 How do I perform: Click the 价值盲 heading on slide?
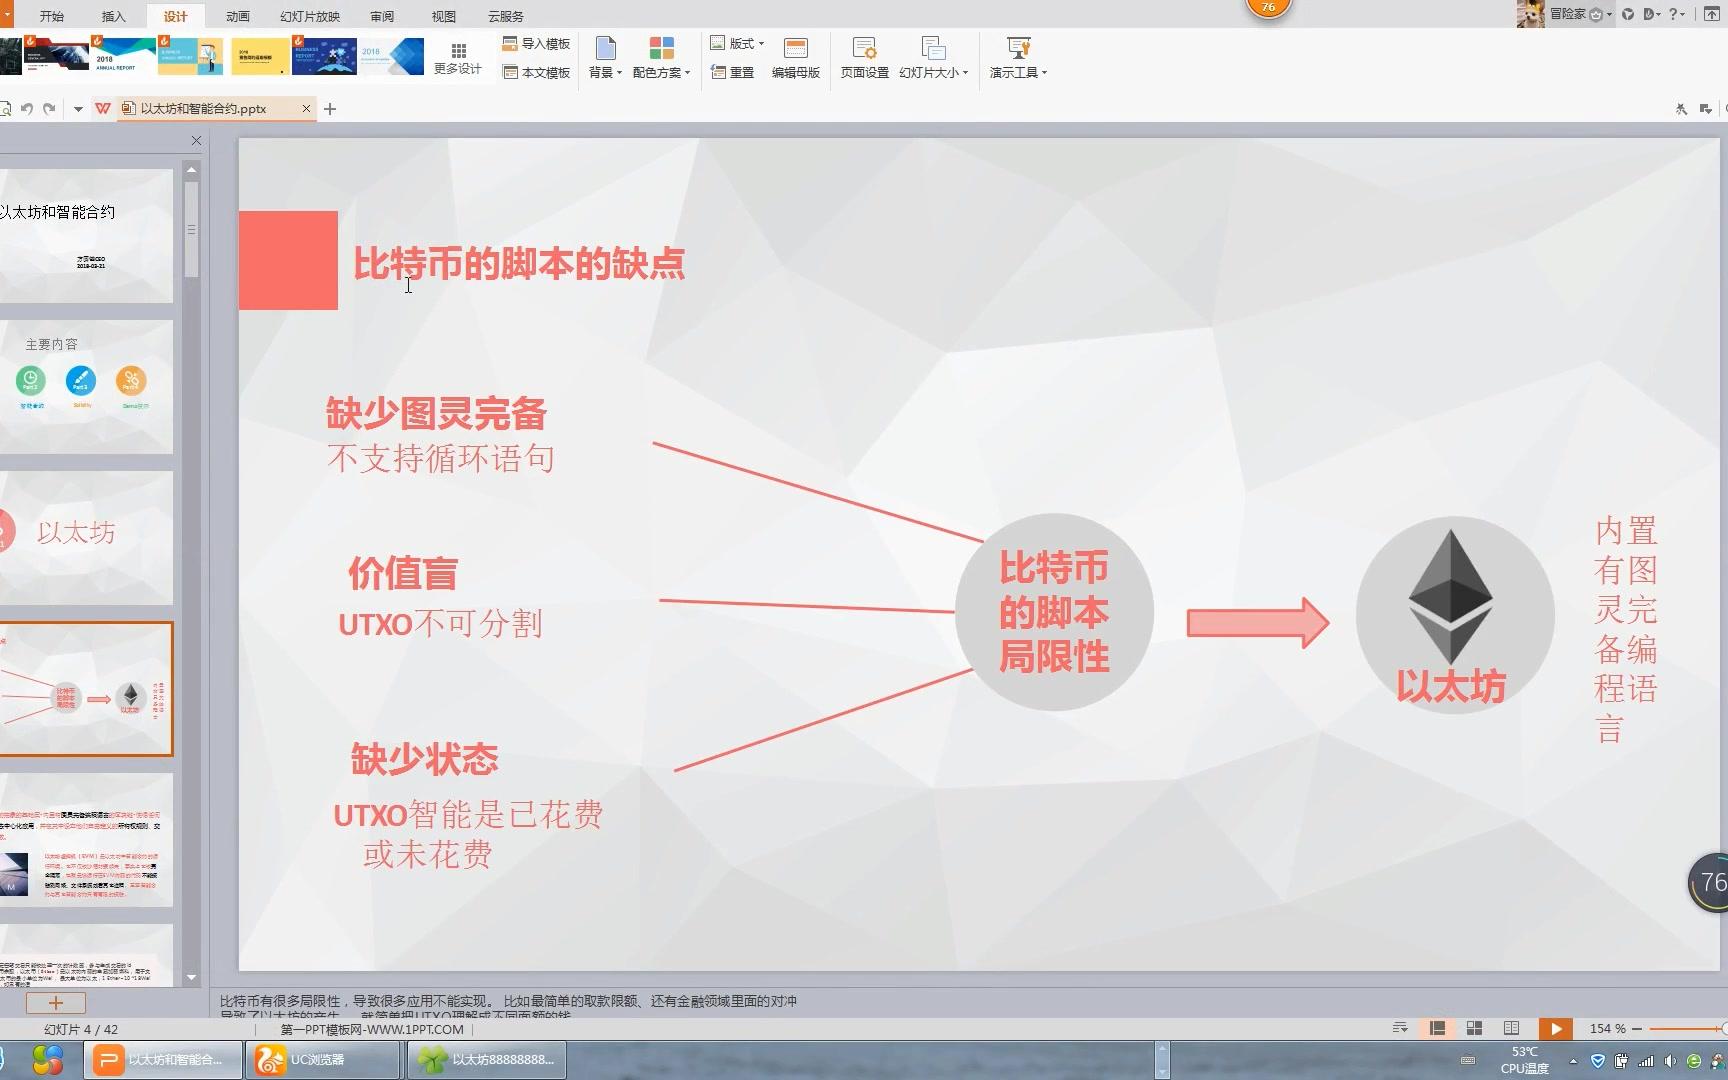pyautogui.click(x=403, y=573)
